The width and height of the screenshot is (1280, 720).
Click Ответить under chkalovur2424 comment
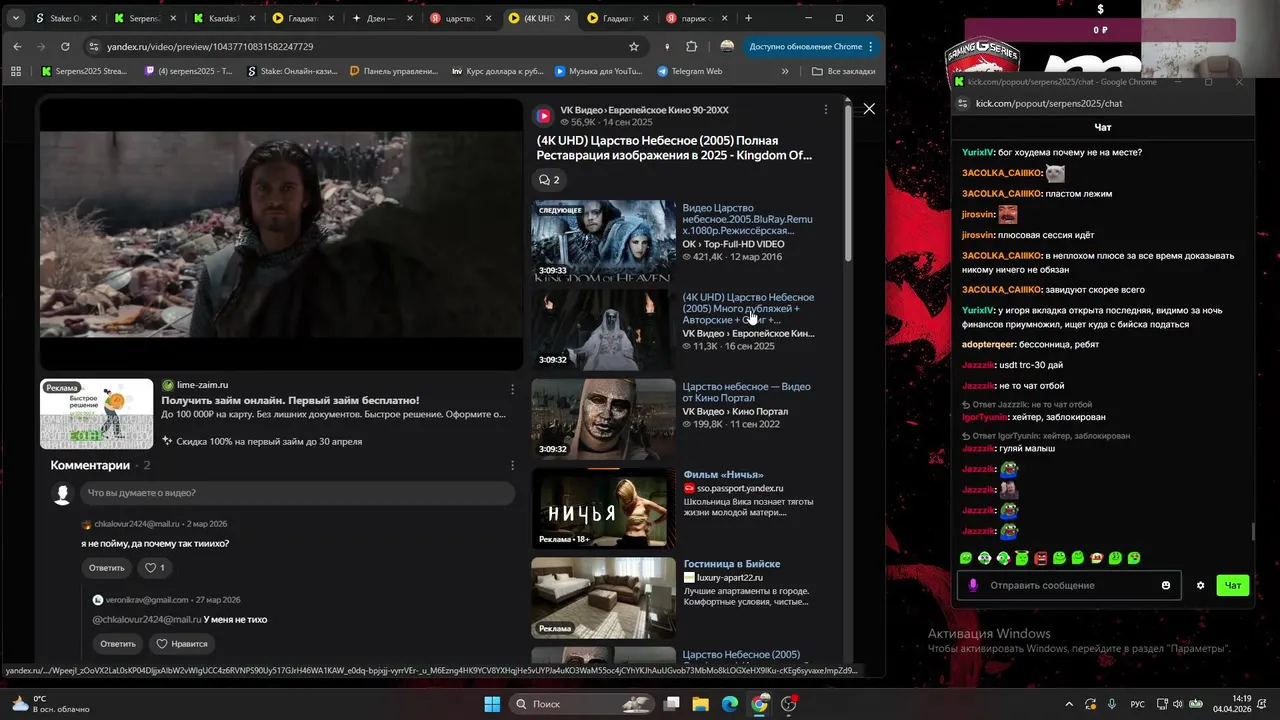click(x=107, y=568)
